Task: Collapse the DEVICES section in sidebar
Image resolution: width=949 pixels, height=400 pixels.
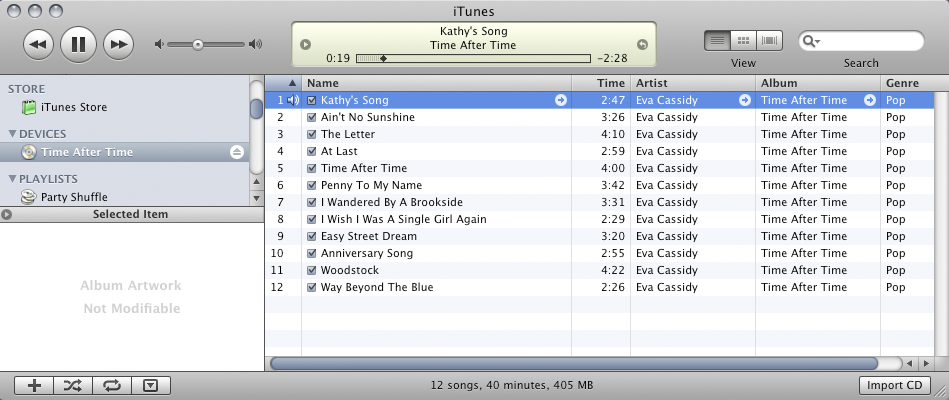Action: coord(12,134)
